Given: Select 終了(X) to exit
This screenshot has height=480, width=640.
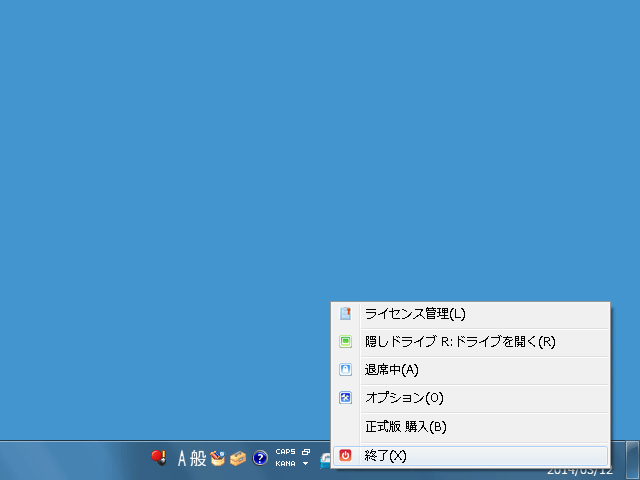Looking at the screenshot, I should (x=470, y=456).
